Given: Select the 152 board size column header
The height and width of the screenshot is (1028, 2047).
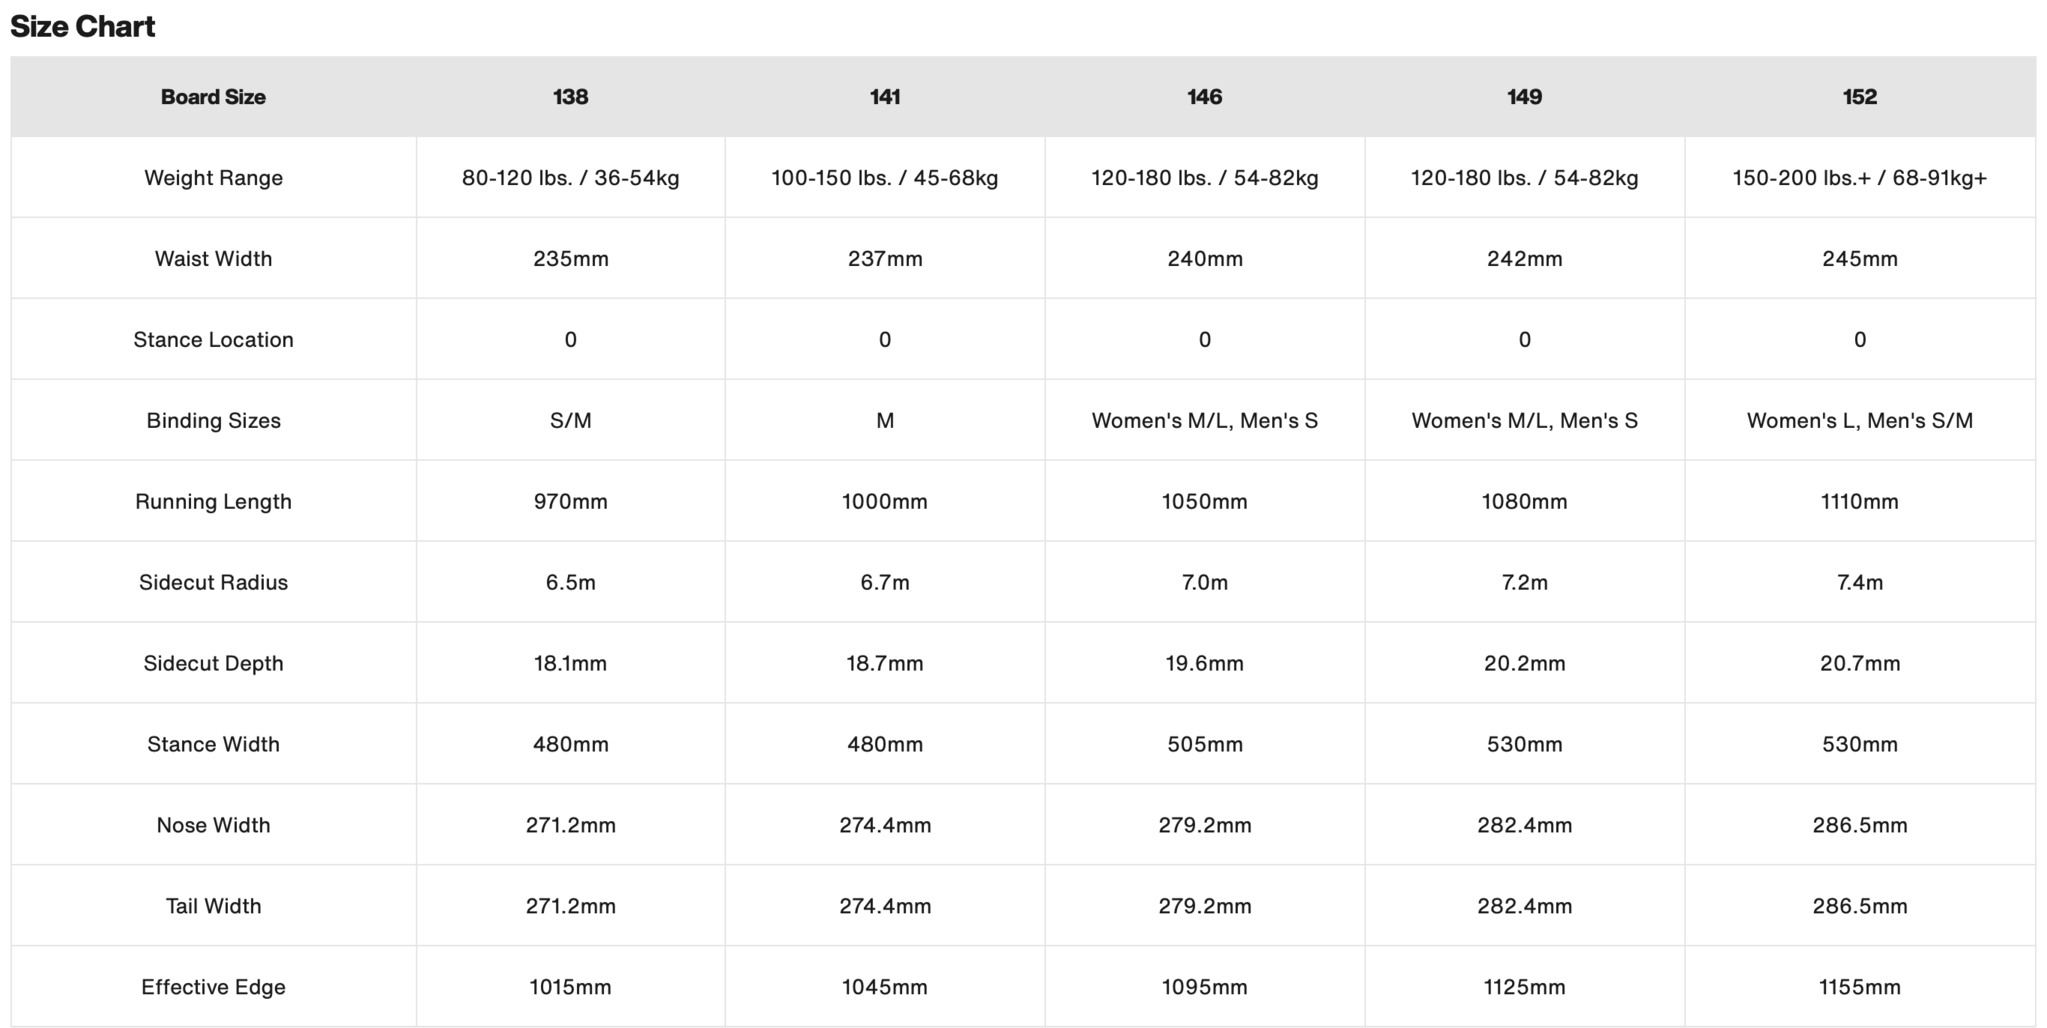Looking at the screenshot, I should coord(1859,97).
